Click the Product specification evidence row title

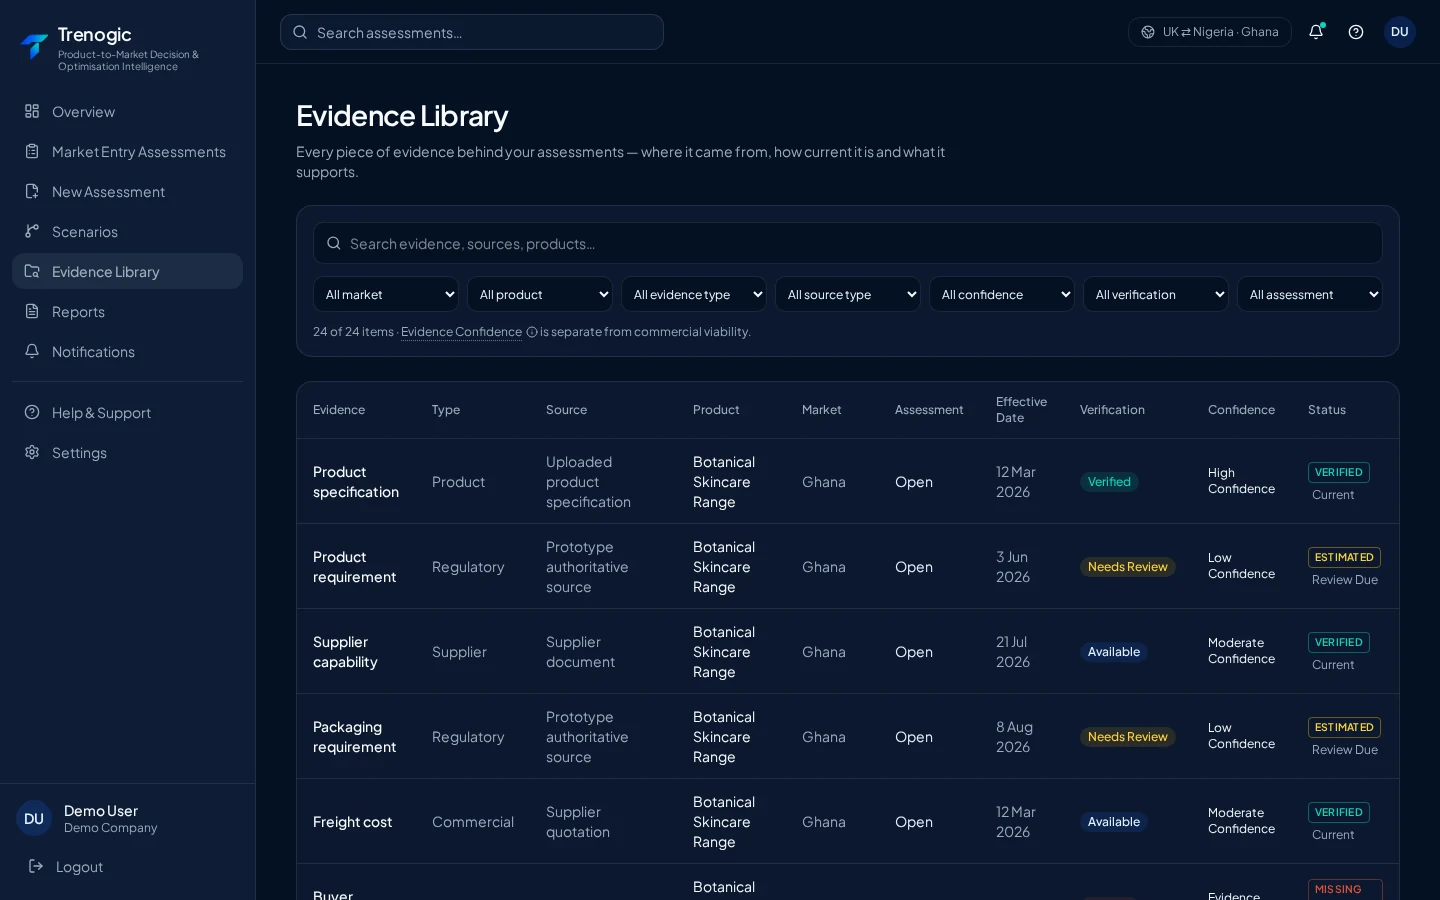click(356, 482)
